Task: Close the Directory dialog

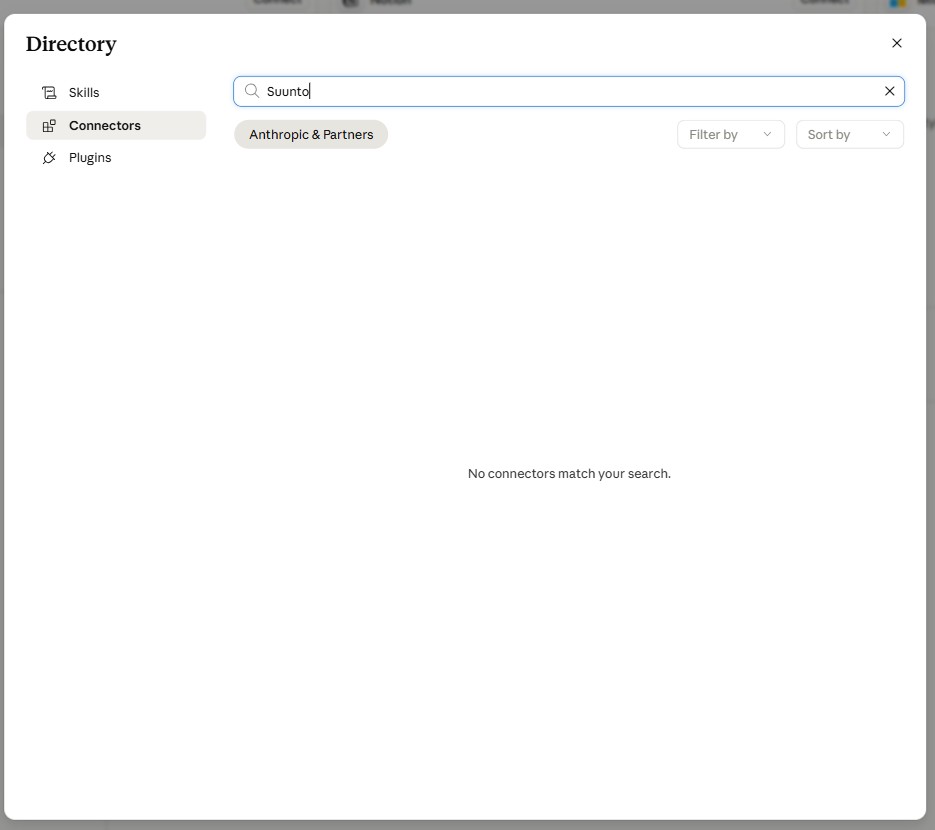Action: click(896, 43)
